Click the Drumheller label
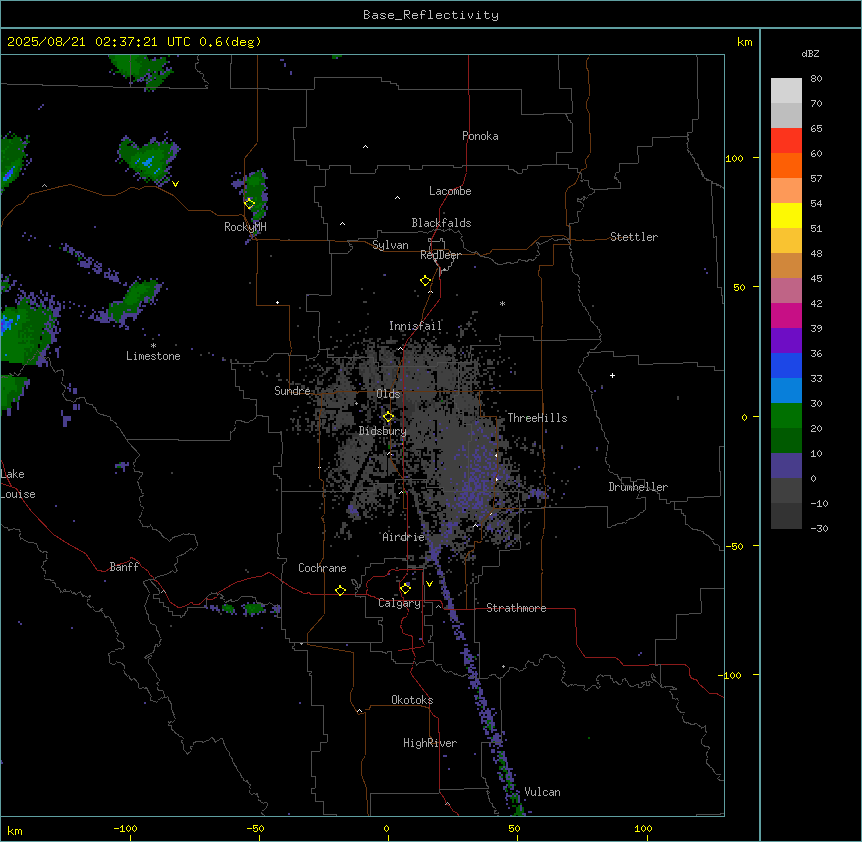Image resolution: width=862 pixels, height=842 pixels. 638,487
